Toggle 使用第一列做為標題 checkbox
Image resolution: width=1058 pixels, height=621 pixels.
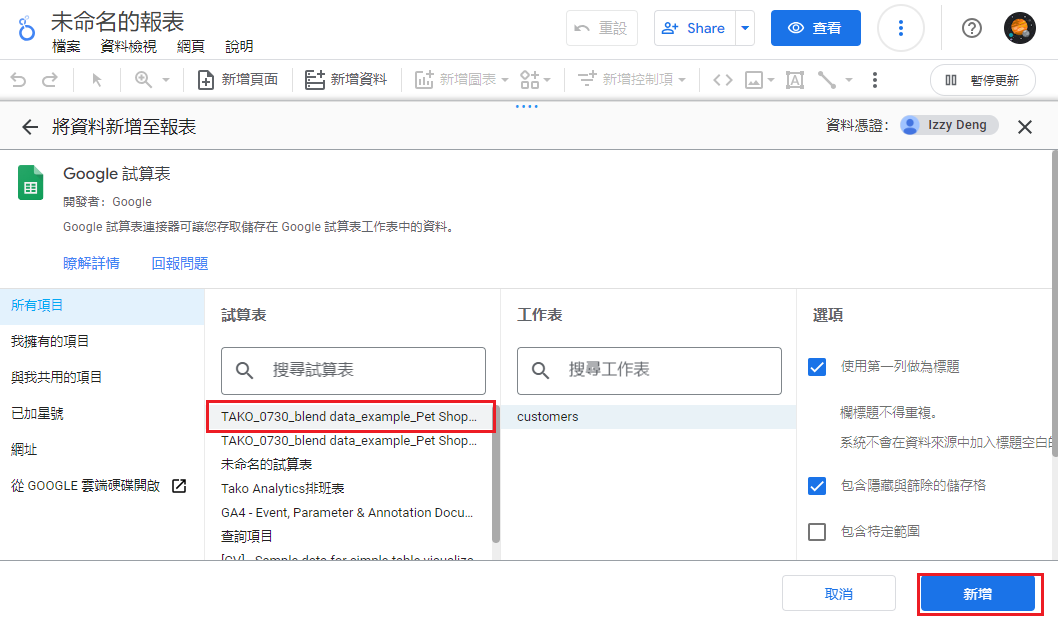pos(817,367)
